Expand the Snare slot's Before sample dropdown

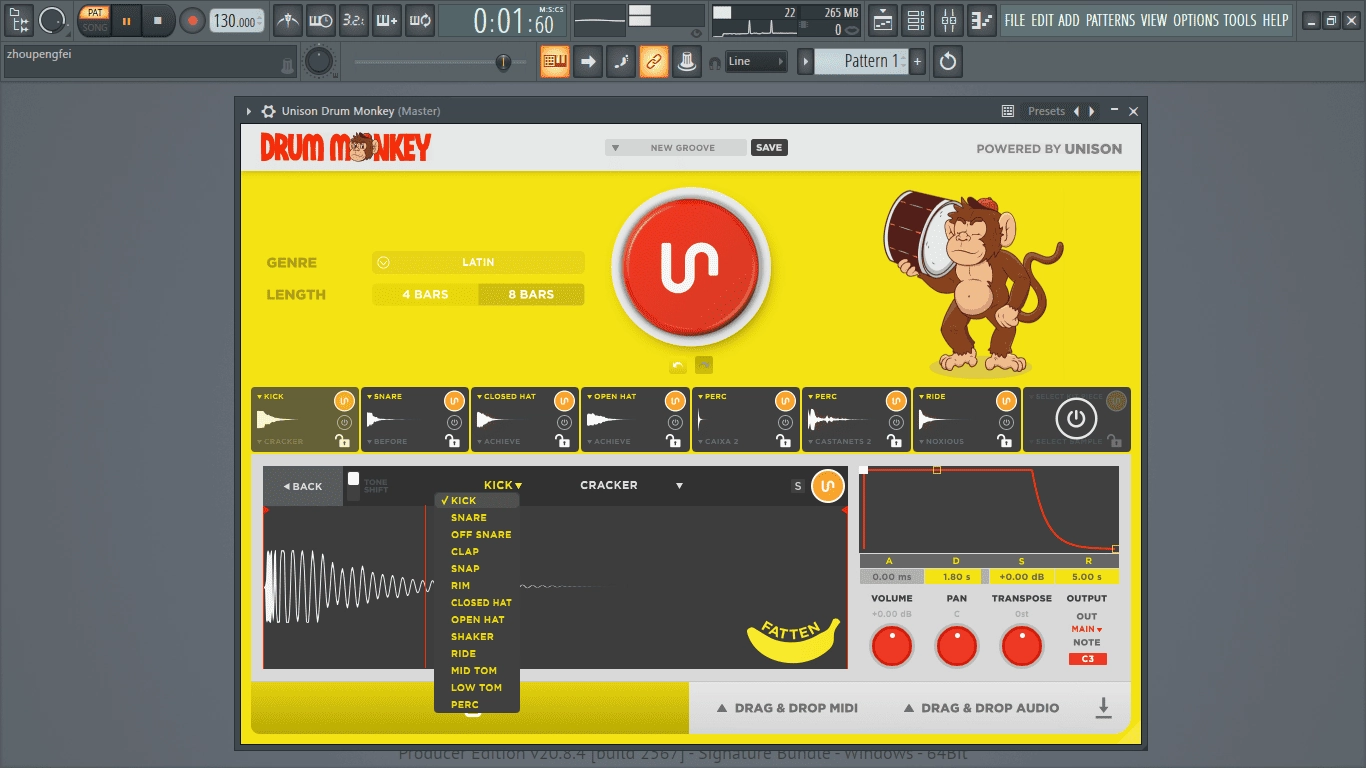coord(387,441)
